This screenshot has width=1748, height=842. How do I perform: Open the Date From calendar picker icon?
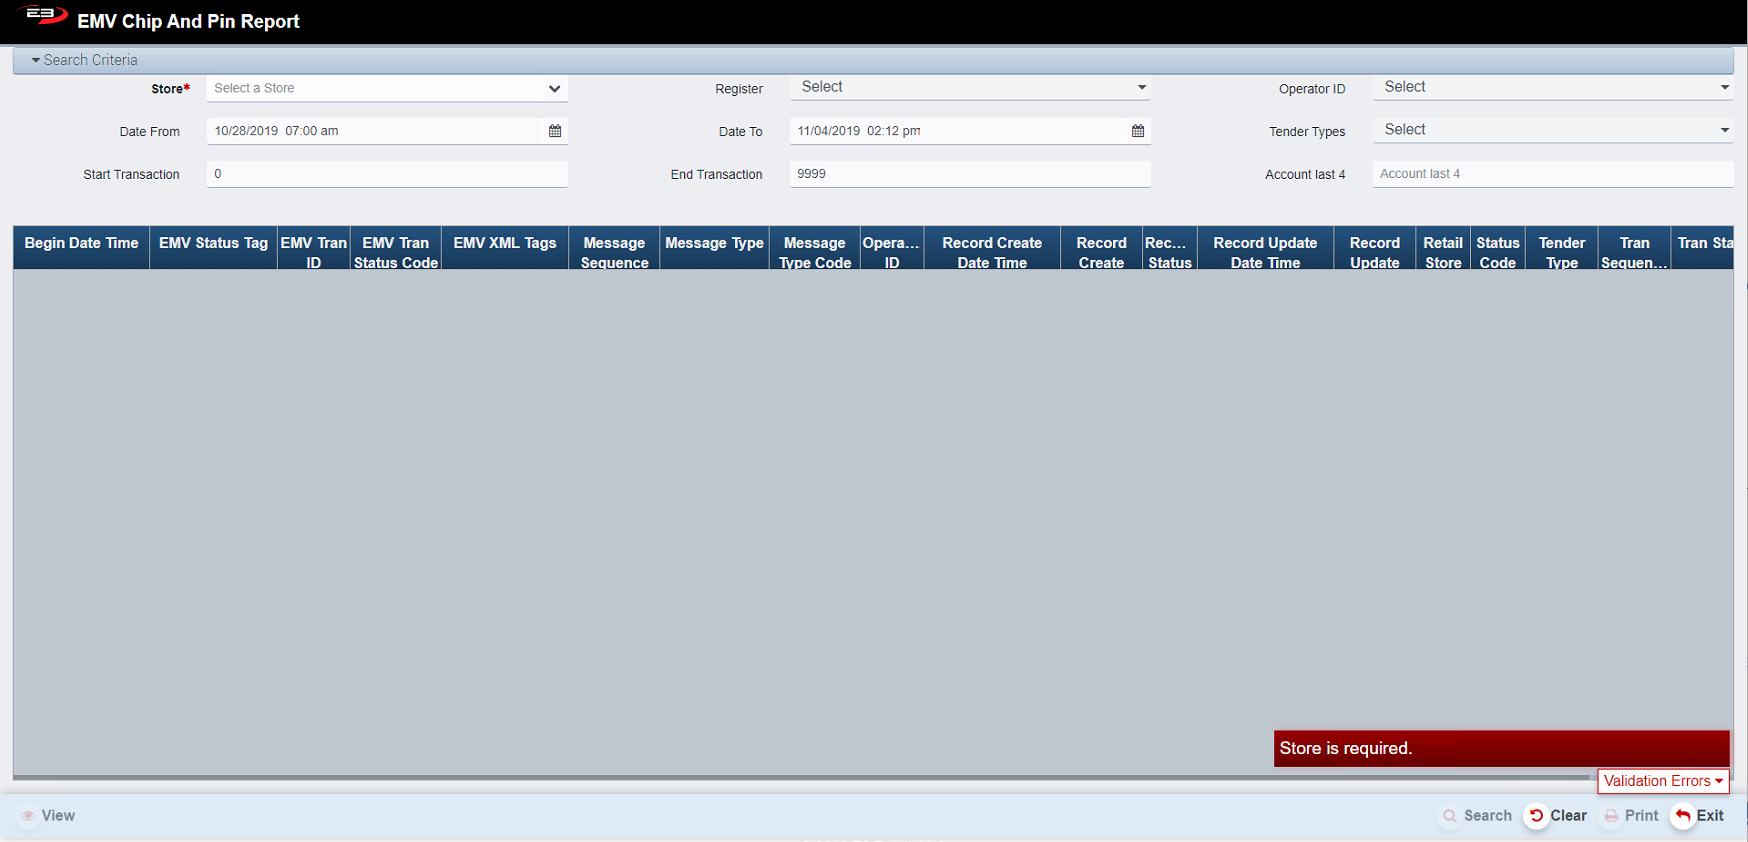[555, 131]
